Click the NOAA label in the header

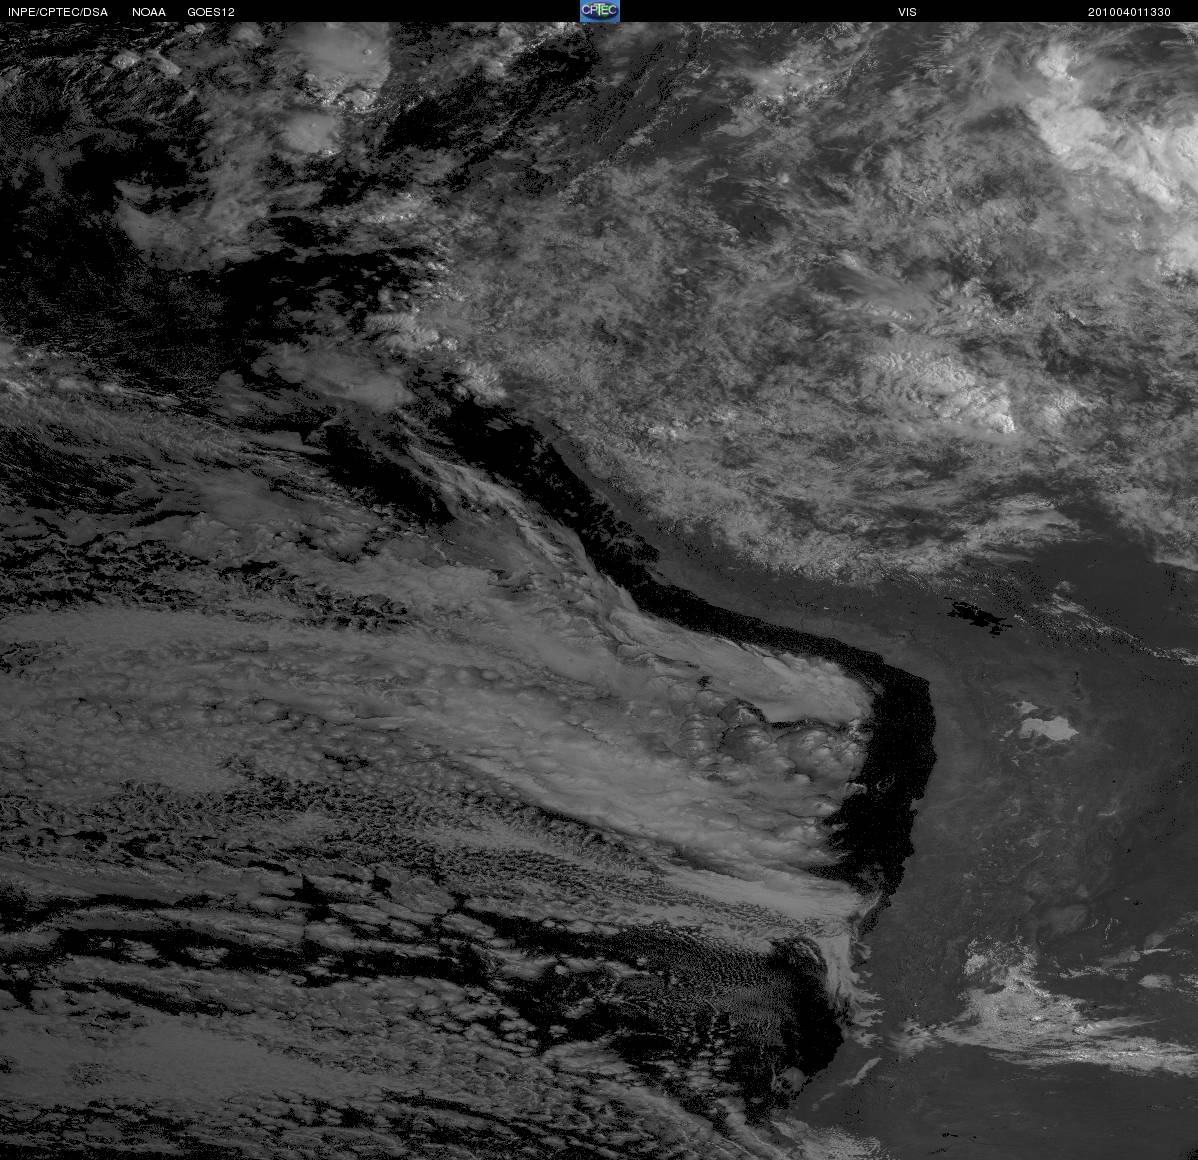[149, 12]
